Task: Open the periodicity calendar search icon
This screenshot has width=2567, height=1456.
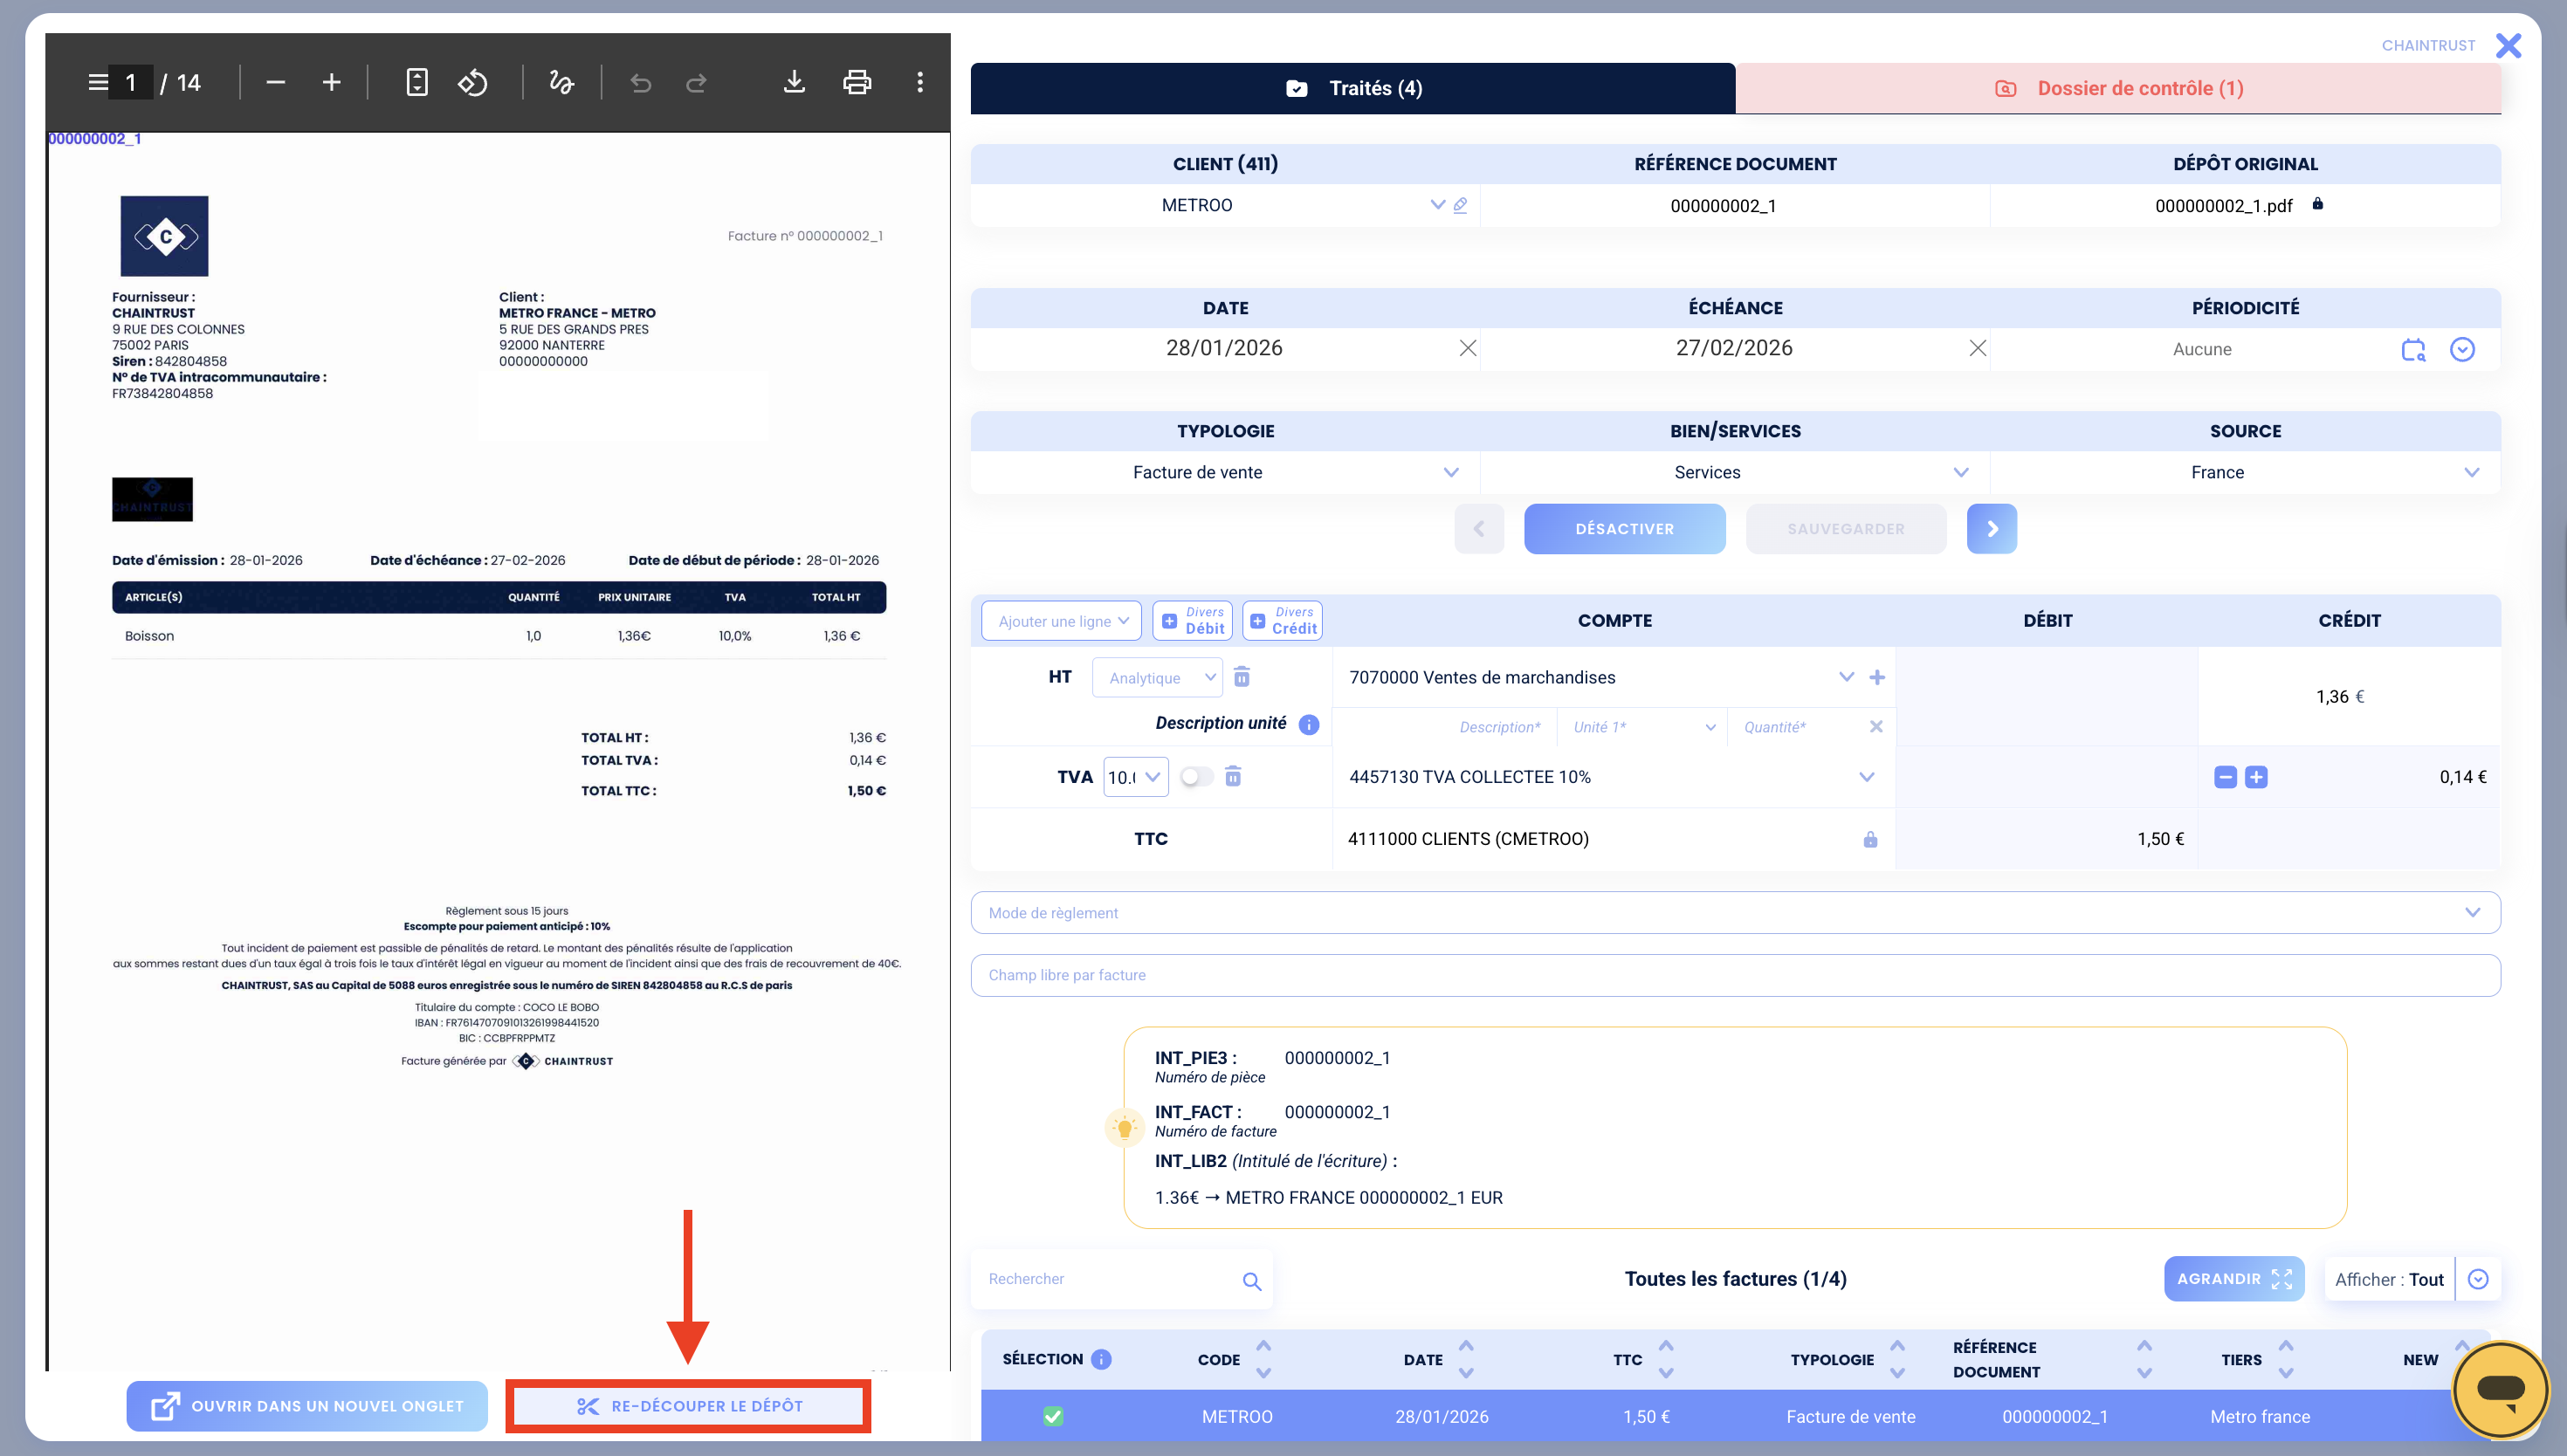Action: (x=2413, y=349)
